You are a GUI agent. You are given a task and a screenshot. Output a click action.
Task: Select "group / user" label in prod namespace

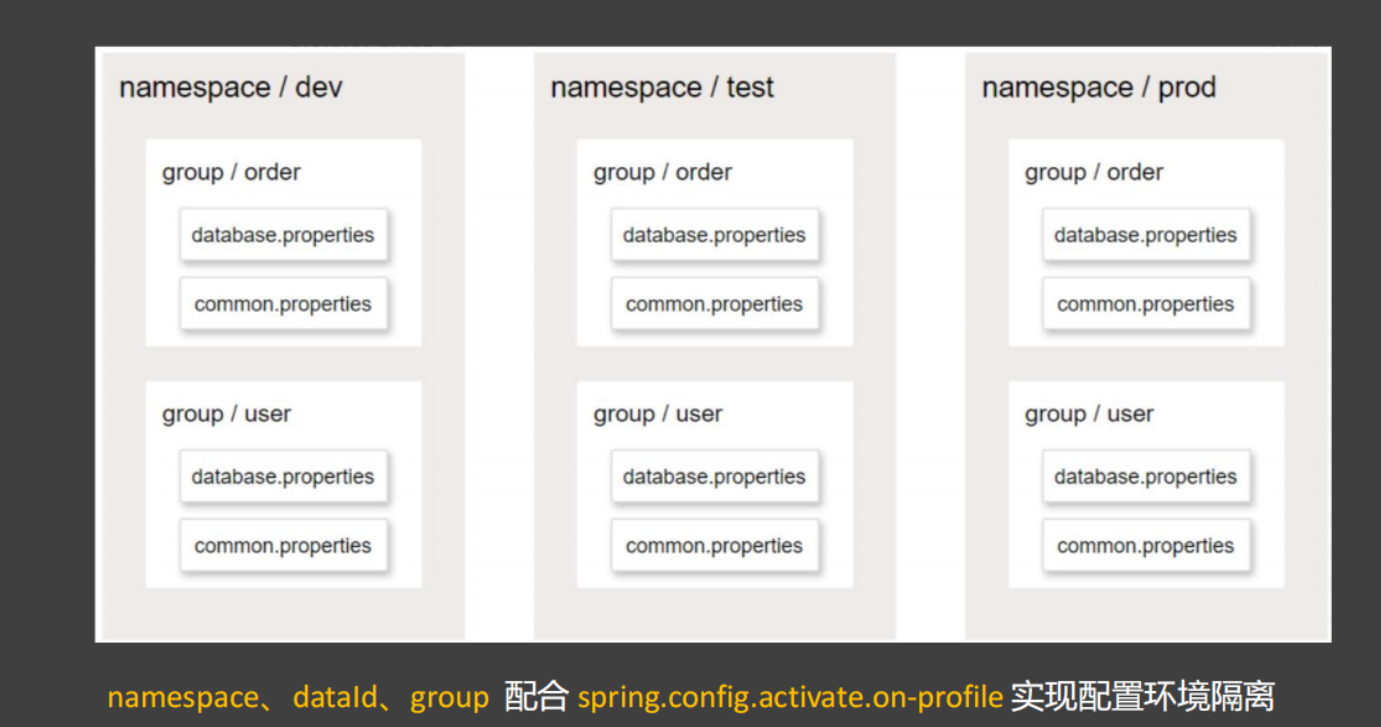point(1088,414)
